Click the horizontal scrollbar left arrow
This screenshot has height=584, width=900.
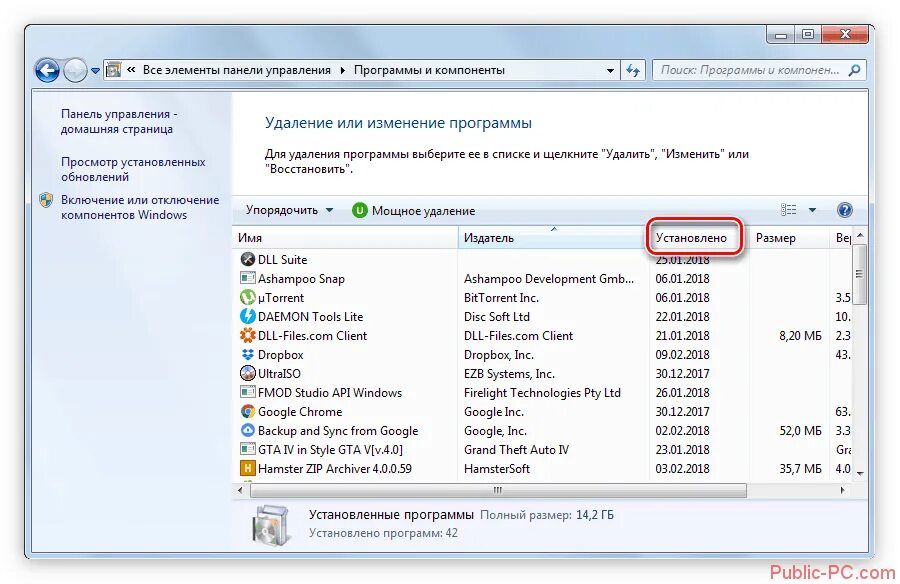pyautogui.click(x=240, y=490)
